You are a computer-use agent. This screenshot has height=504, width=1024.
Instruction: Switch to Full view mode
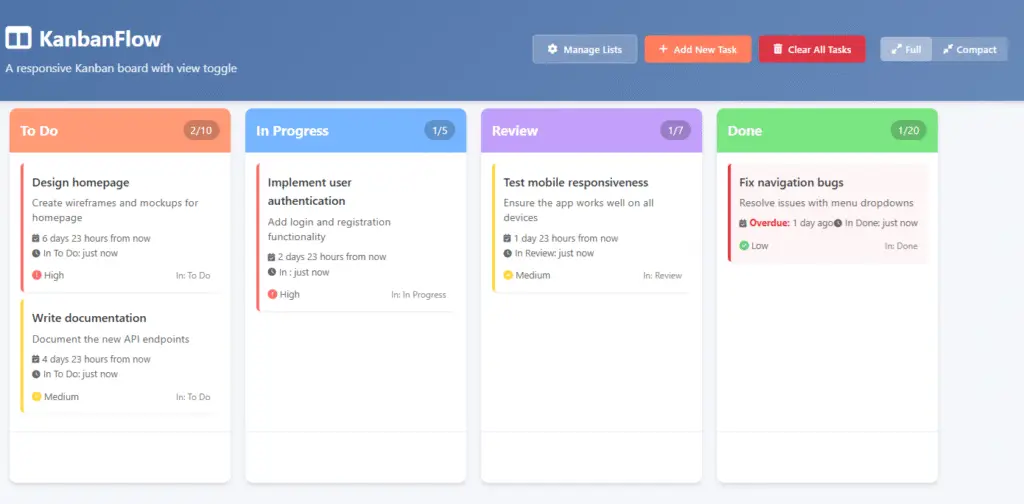pyautogui.click(x=906, y=50)
